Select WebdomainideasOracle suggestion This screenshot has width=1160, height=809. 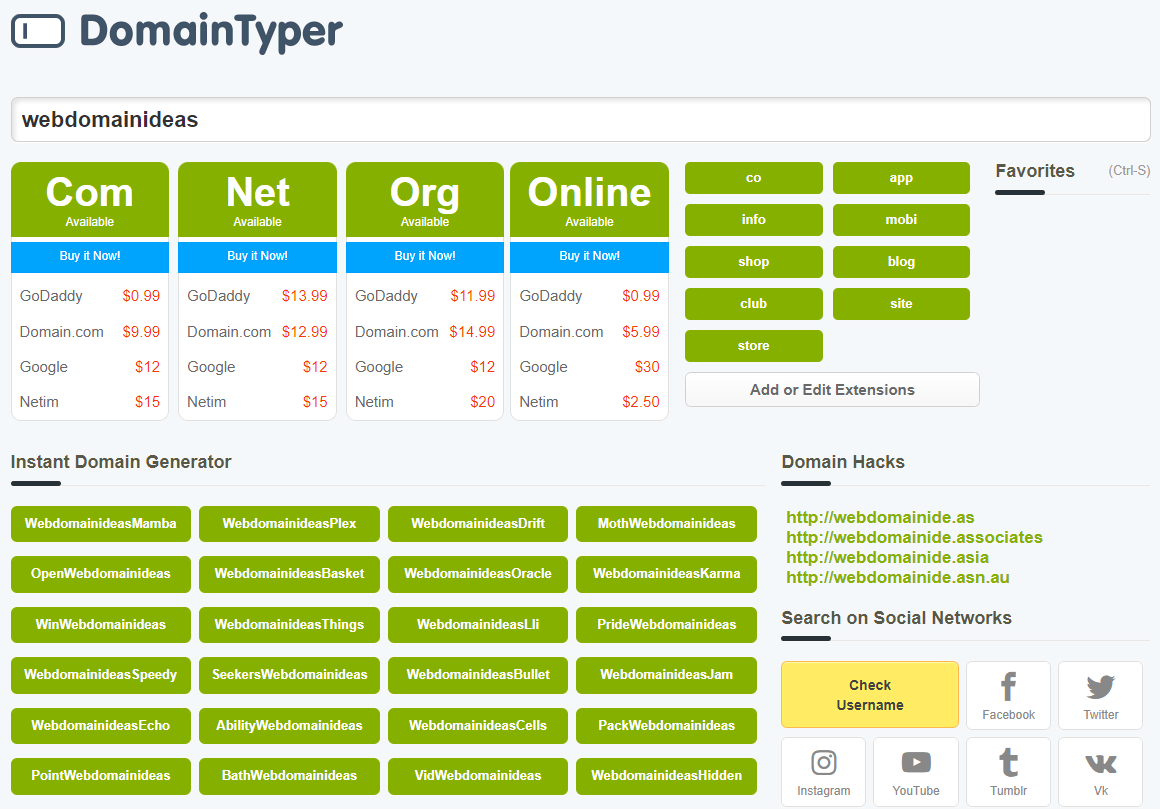(x=478, y=574)
